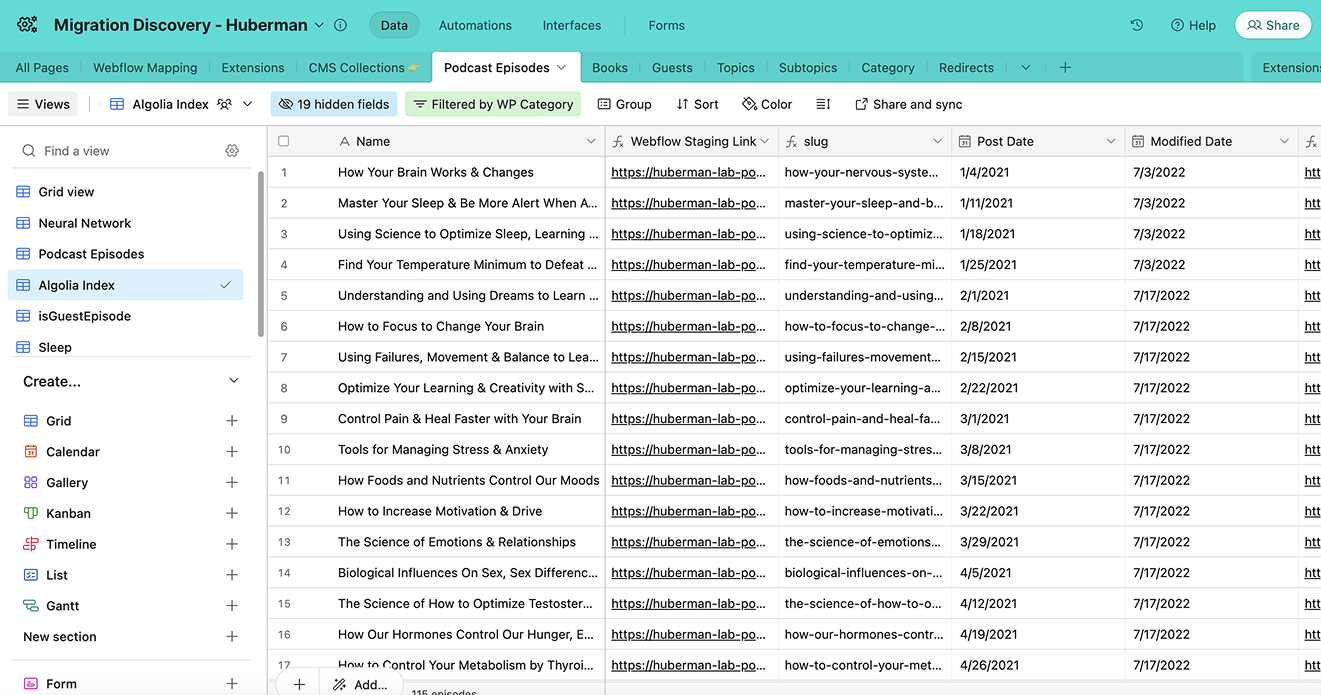The image size is (1321, 695).
Task: Add Kanban view plus icon
Action: click(x=232, y=513)
